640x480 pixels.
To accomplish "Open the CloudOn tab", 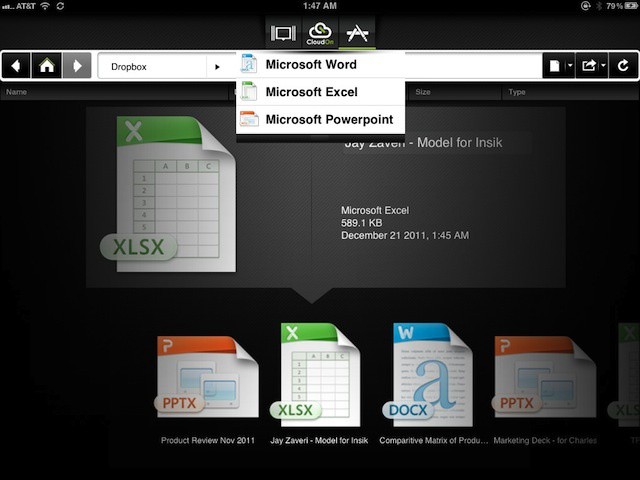I will (320, 33).
